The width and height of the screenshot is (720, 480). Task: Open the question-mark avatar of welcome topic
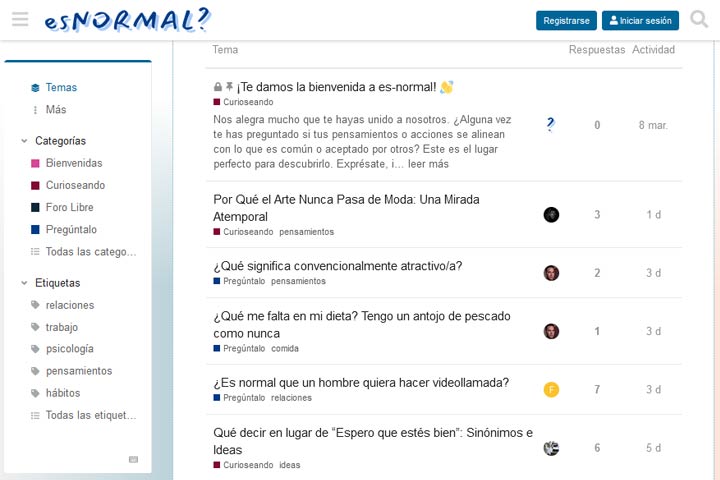[x=551, y=124]
